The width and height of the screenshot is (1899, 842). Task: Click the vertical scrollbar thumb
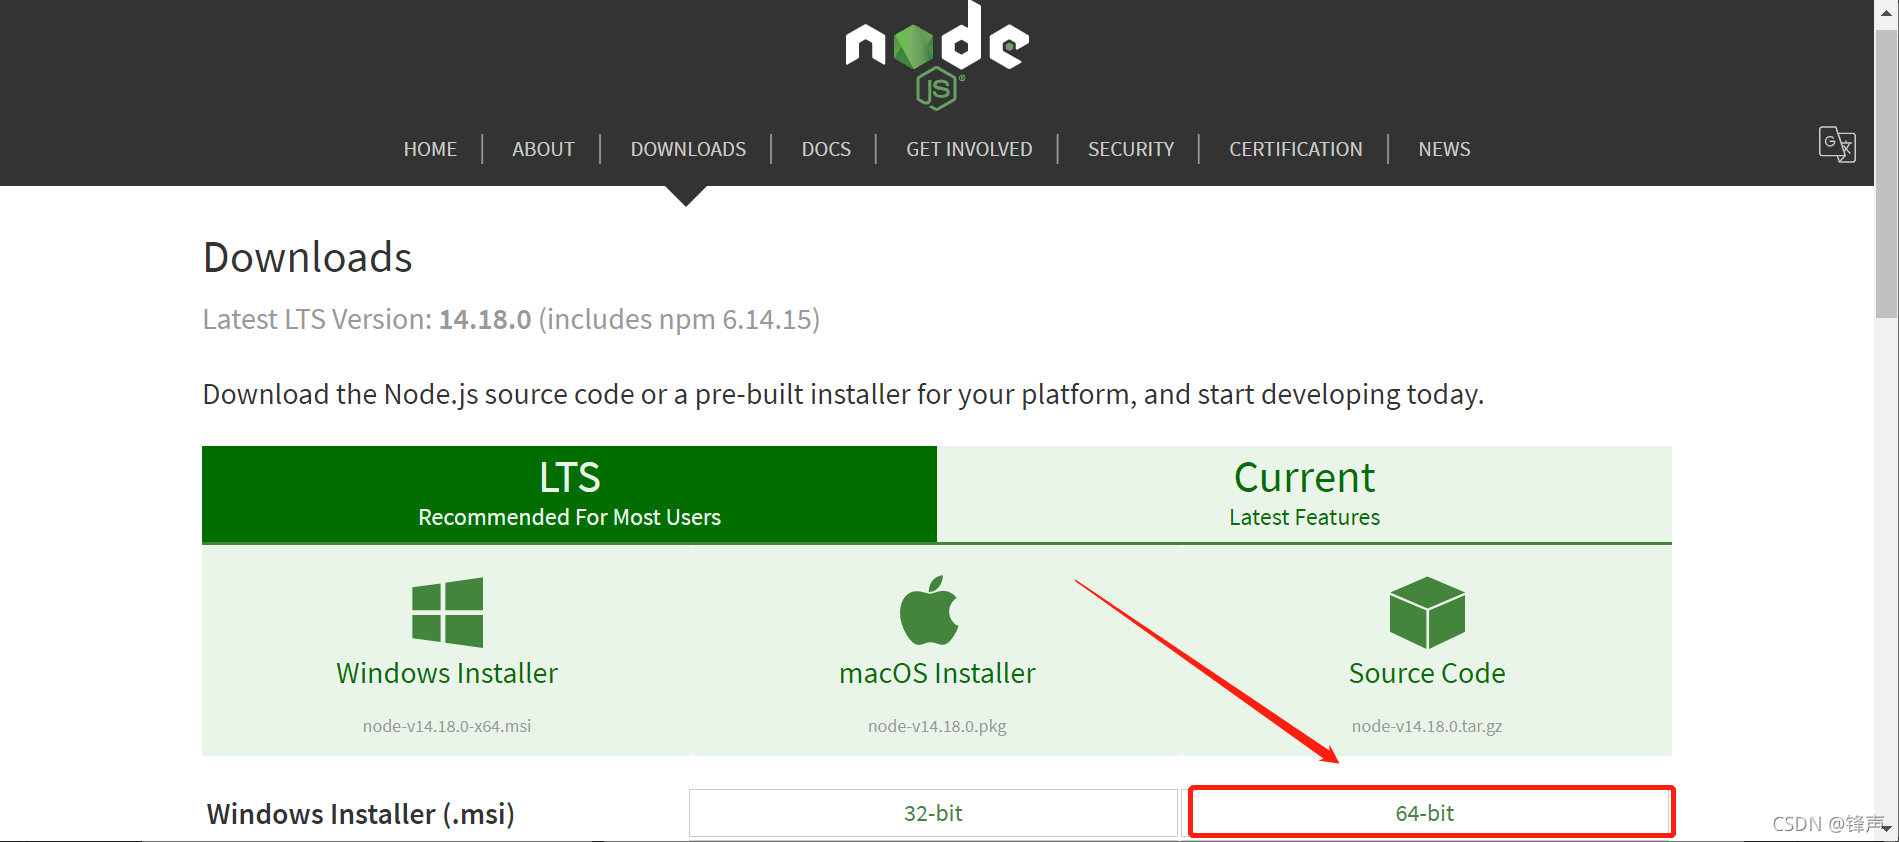coord(1886,173)
